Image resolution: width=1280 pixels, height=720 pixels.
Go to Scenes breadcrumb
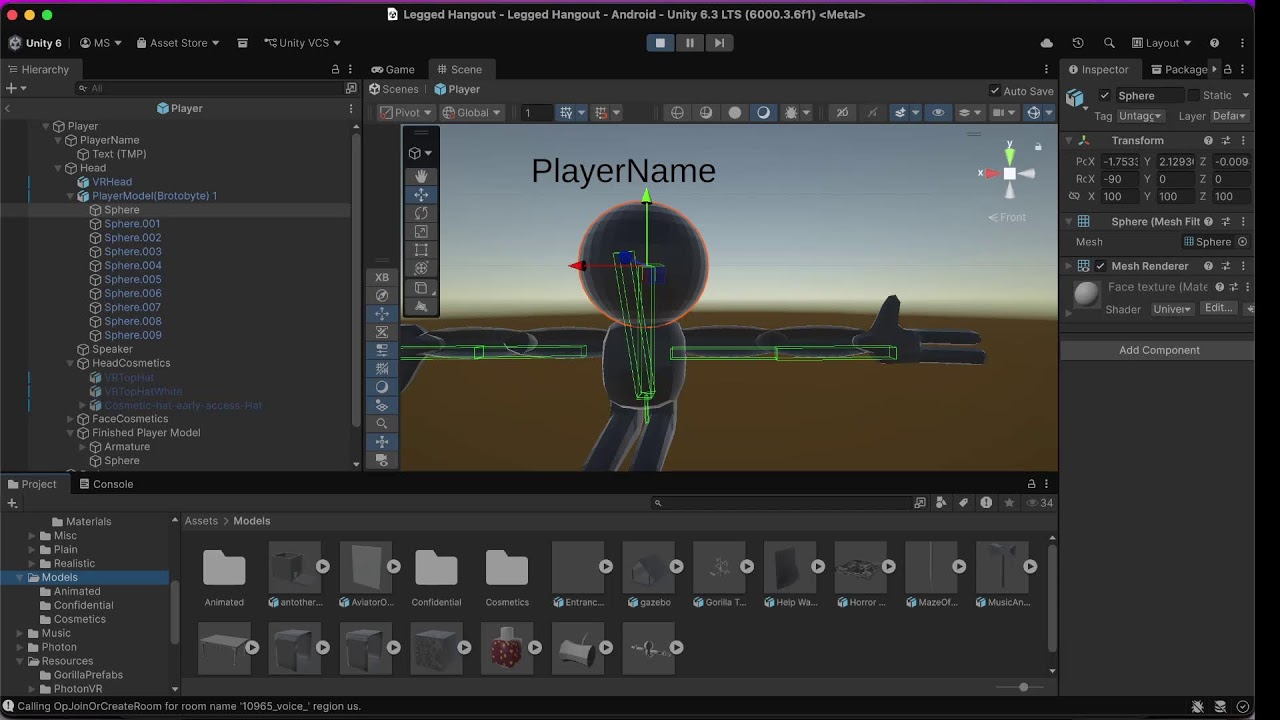pyautogui.click(x=393, y=89)
